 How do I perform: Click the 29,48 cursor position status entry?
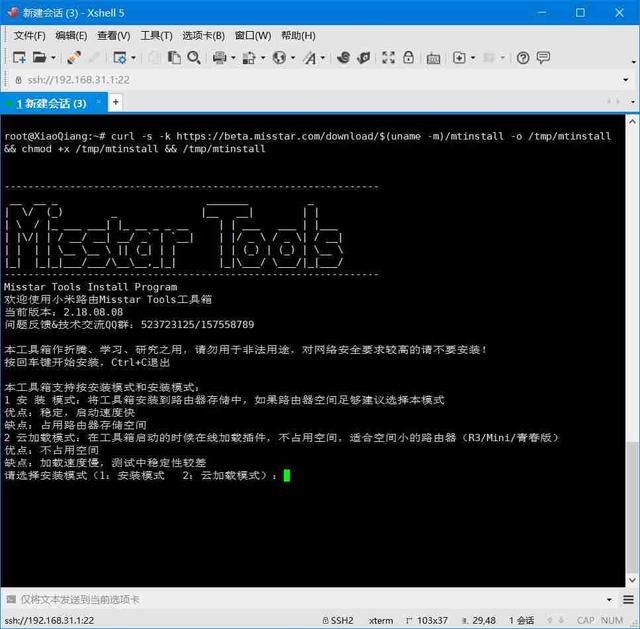479,621
